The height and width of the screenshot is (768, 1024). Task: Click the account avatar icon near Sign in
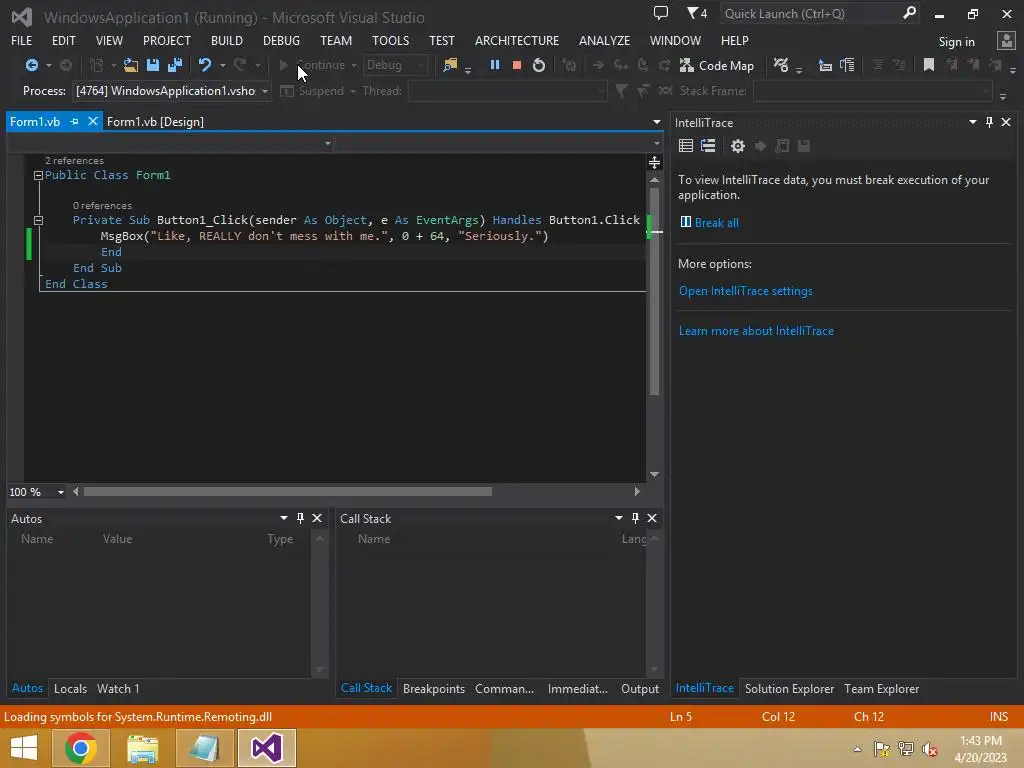[x=1006, y=41]
